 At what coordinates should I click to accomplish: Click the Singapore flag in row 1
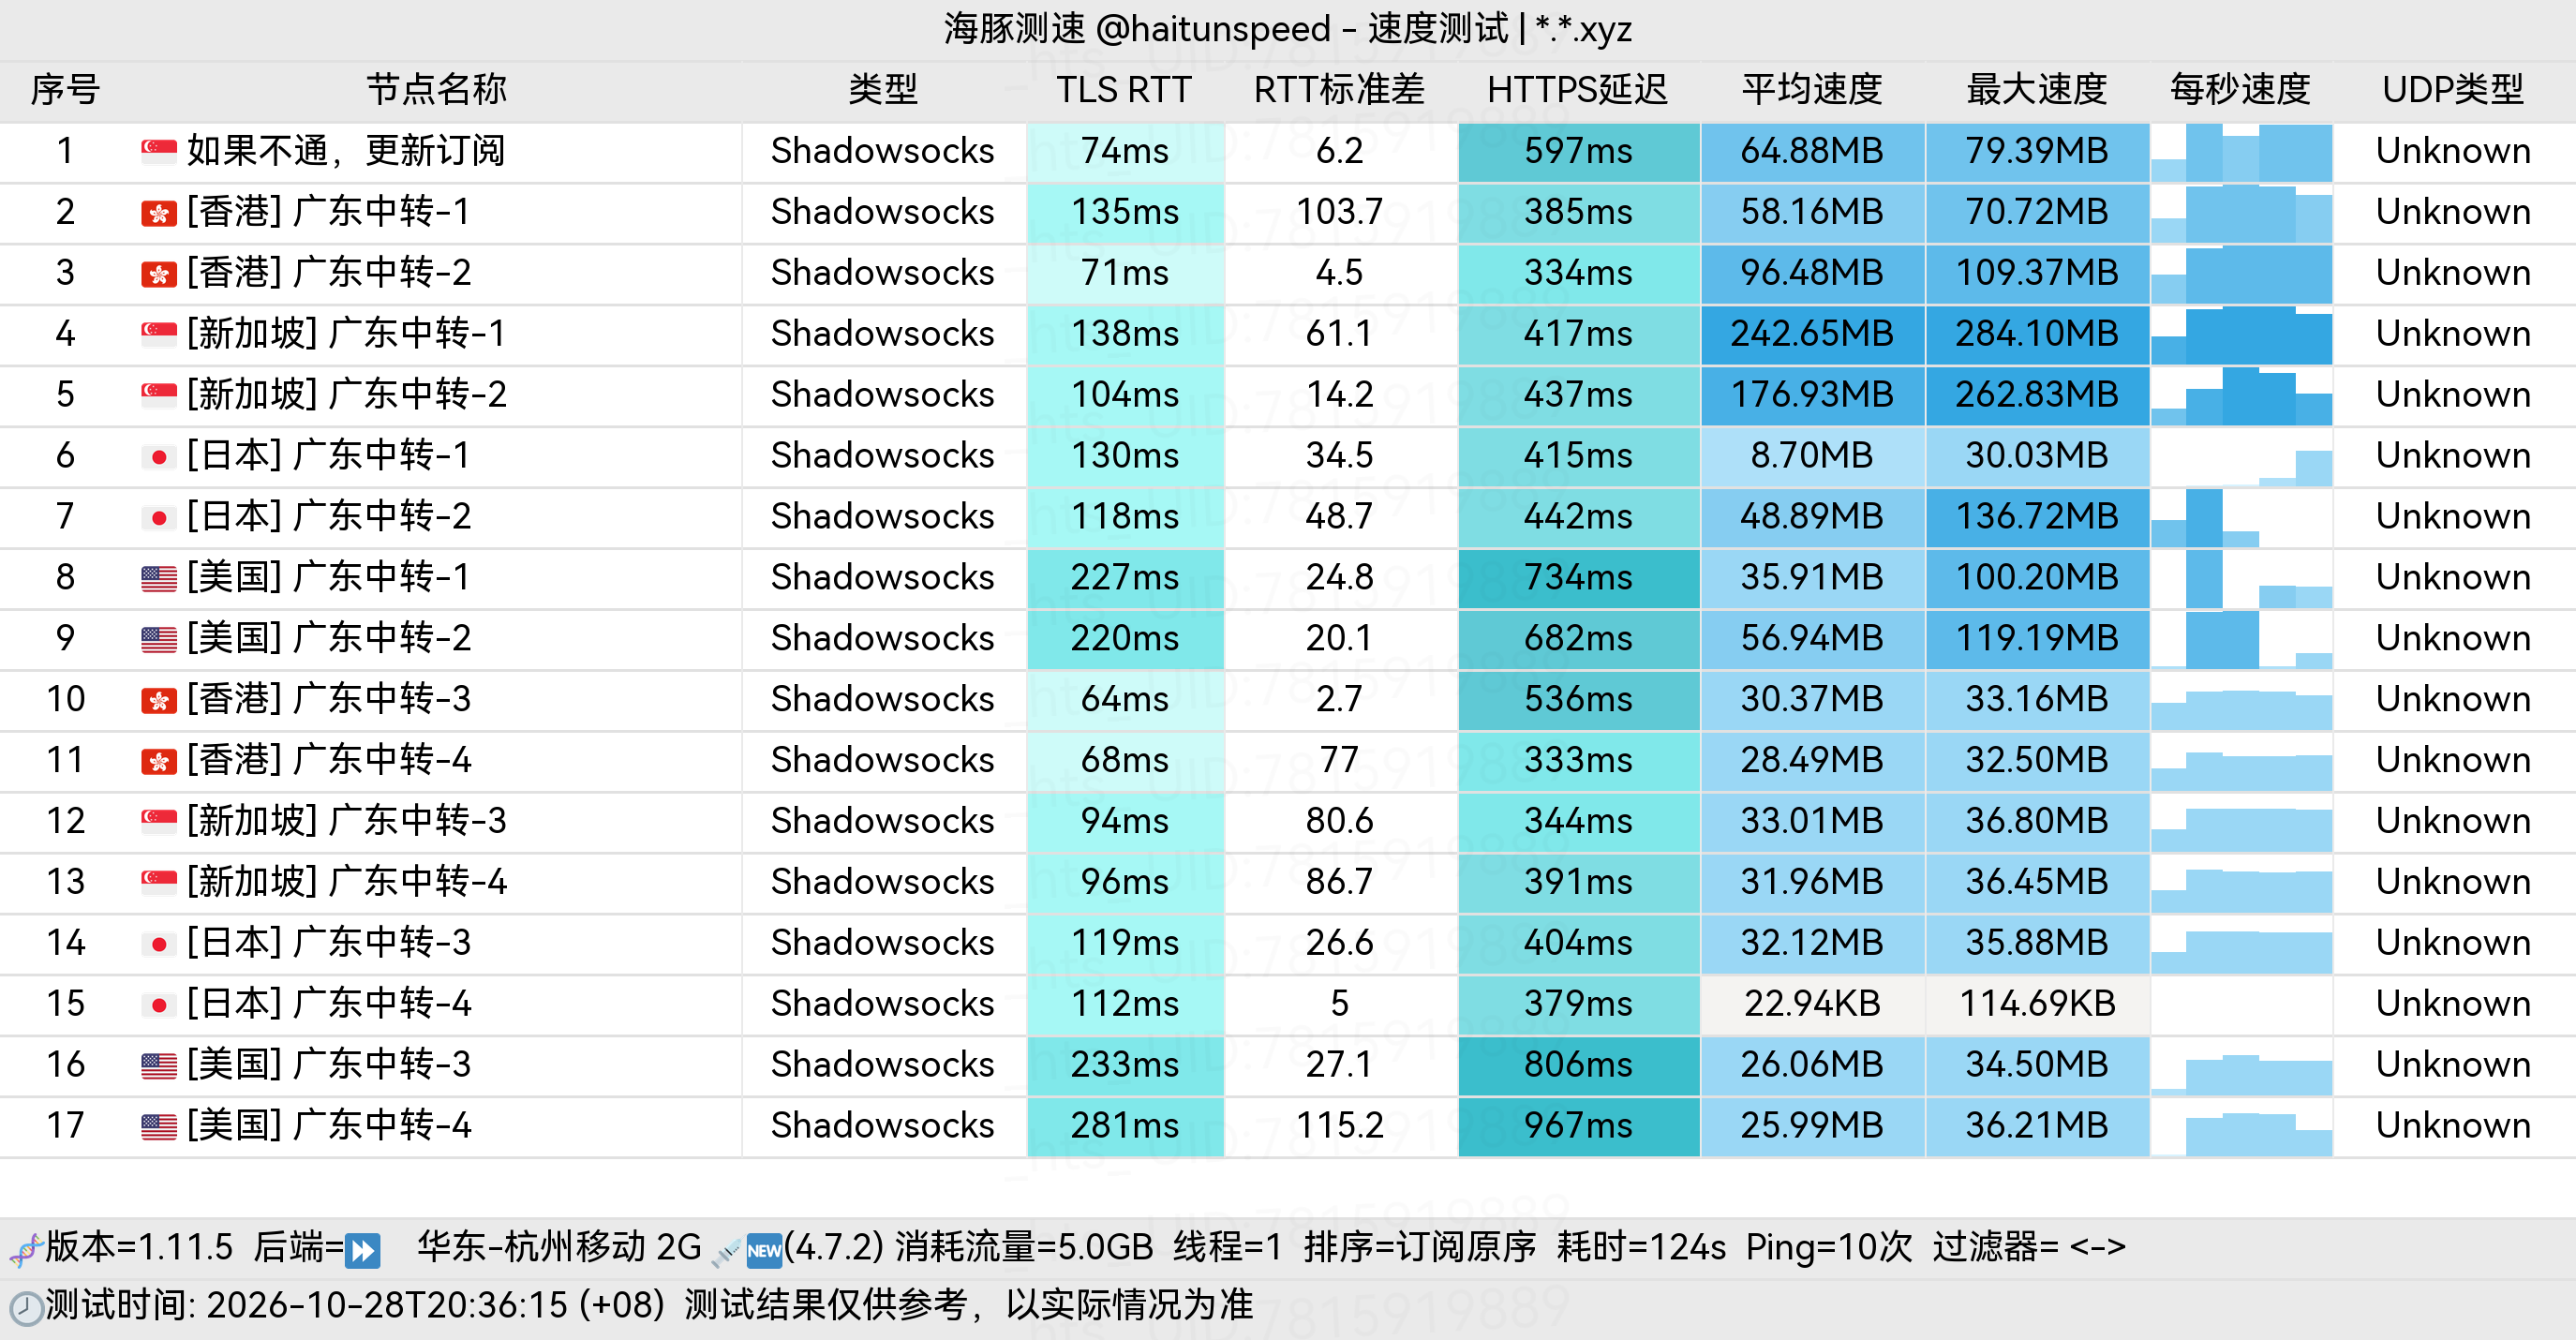coord(159,151)
